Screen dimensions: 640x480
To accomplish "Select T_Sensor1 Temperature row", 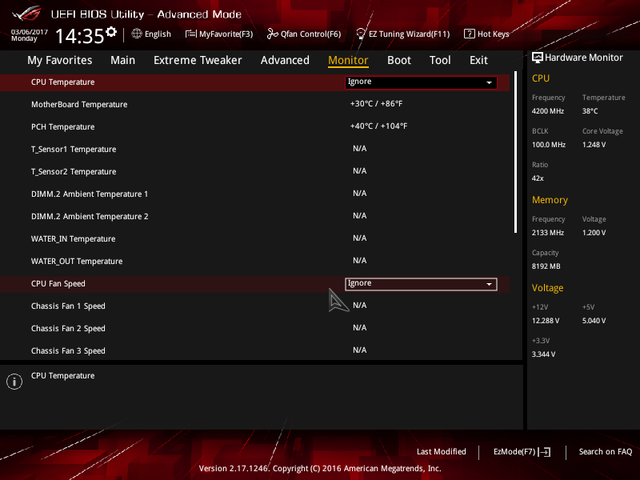I will pos(73,149).
